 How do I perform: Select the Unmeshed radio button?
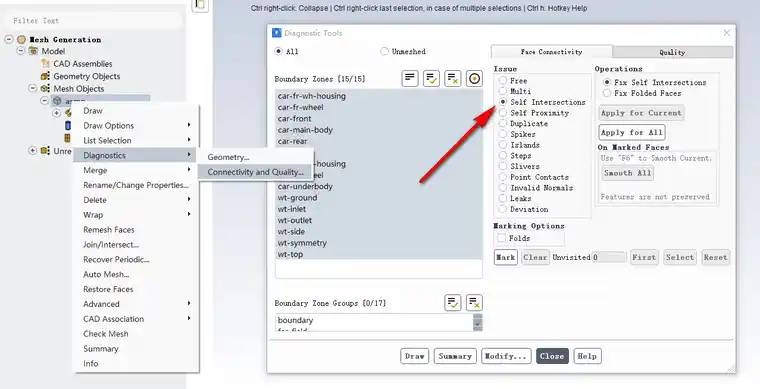pos(384,51)
